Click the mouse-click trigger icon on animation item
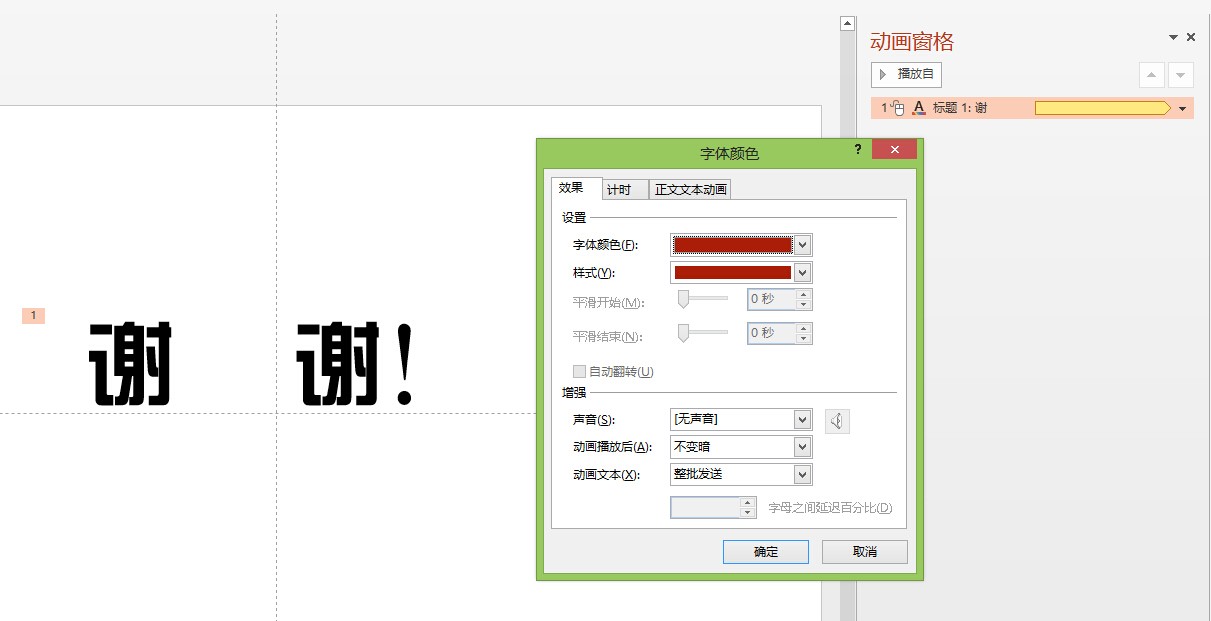Image resolution: width=1211 pixels, height=621 pixels. point(898,108)
